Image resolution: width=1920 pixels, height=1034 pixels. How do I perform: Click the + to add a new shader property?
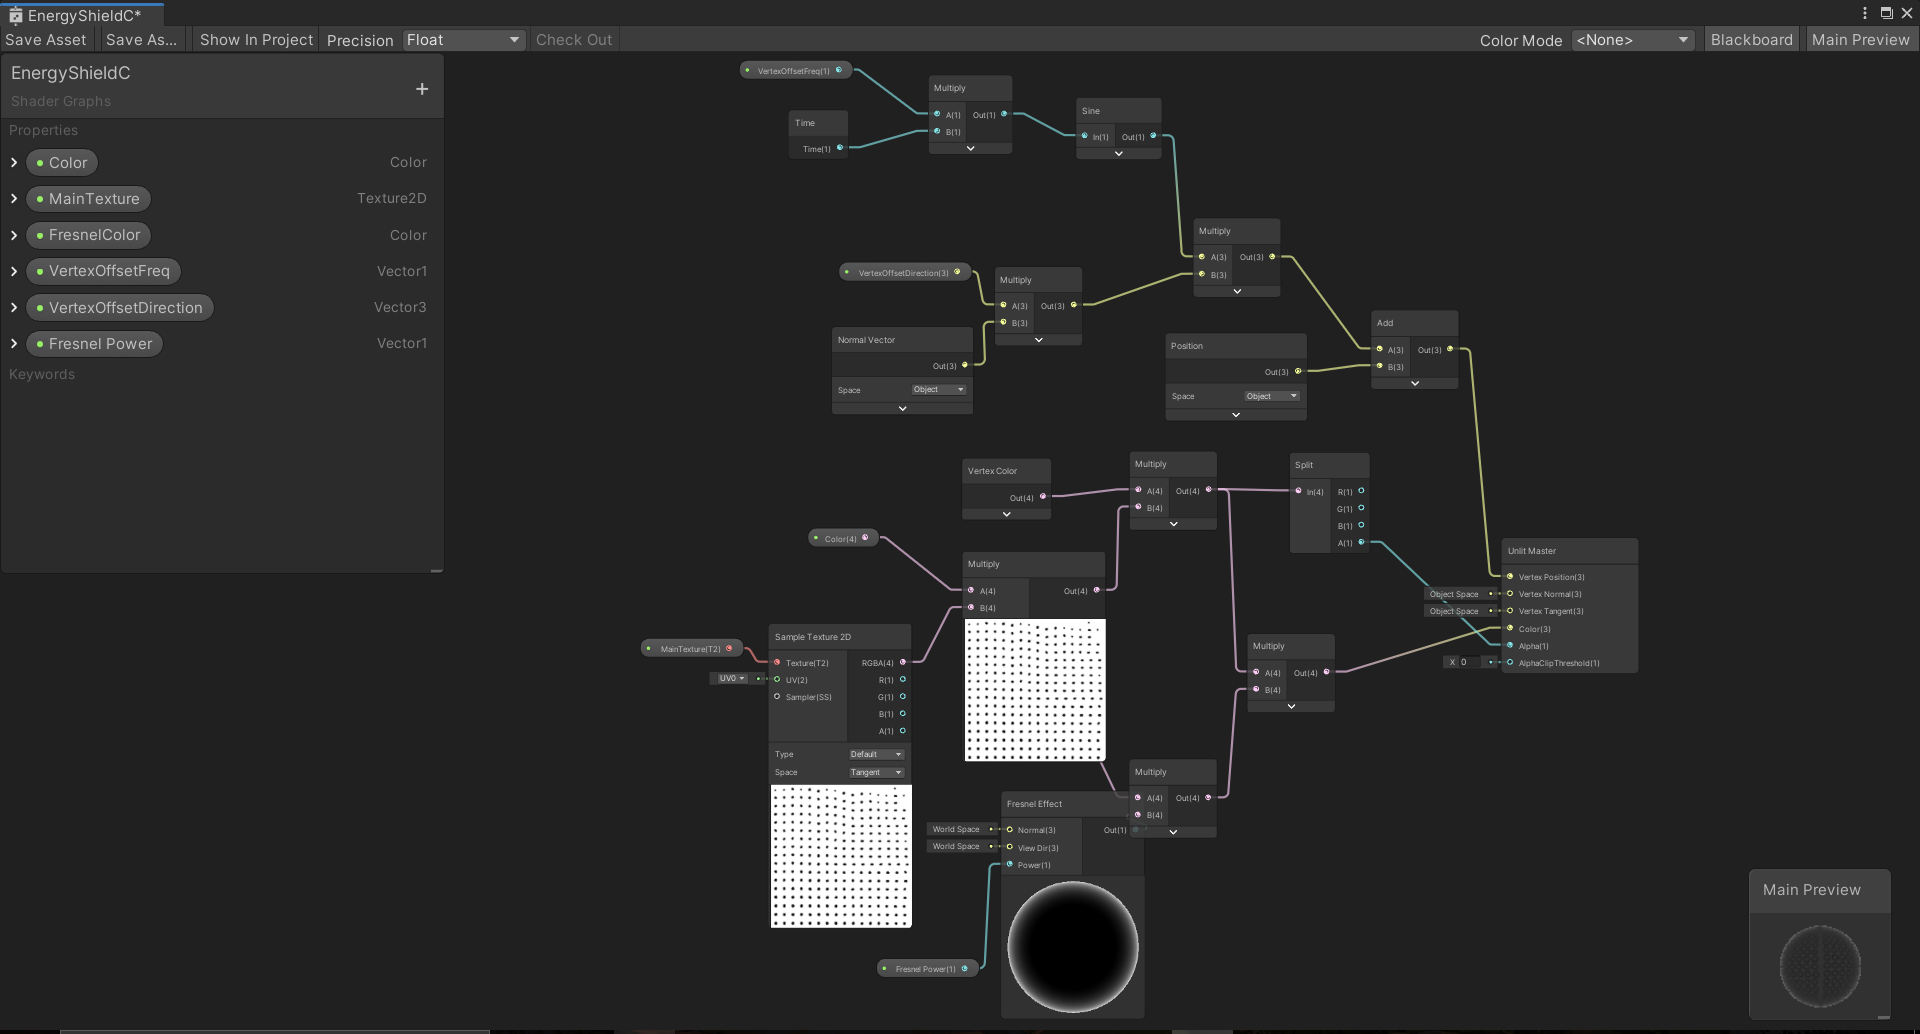click(421, 88)
